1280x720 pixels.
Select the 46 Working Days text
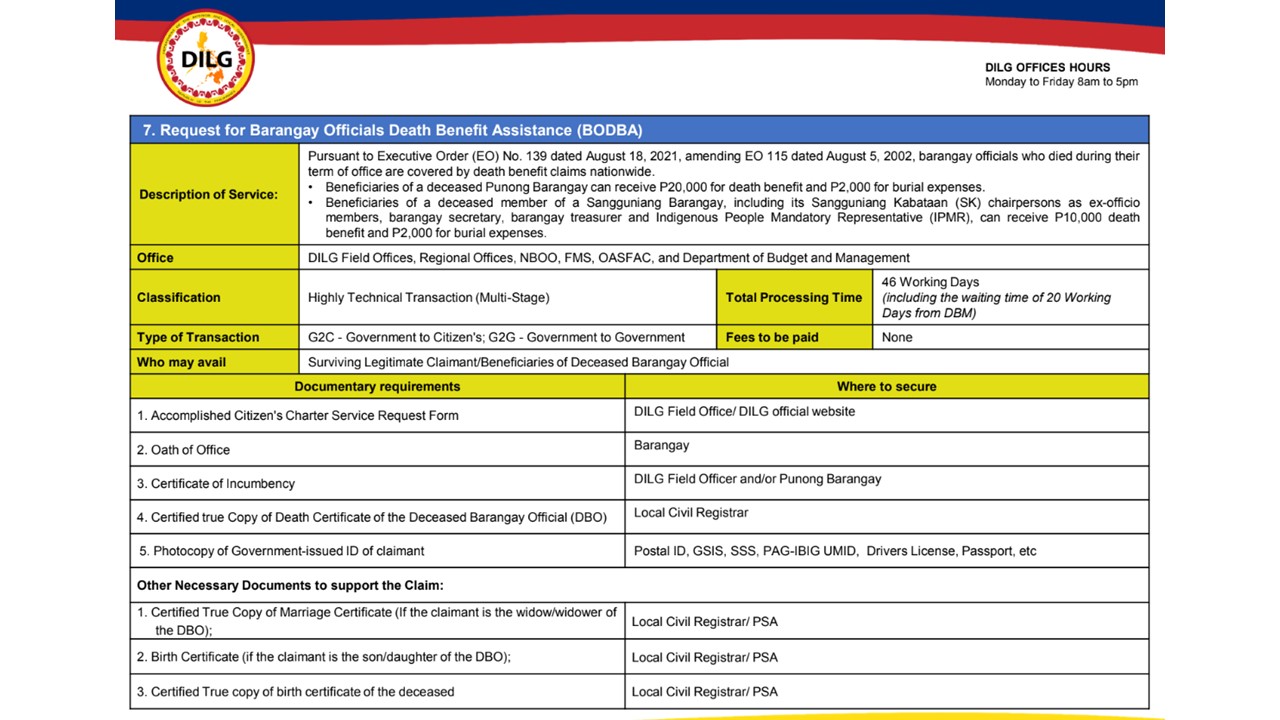[930, 283]
